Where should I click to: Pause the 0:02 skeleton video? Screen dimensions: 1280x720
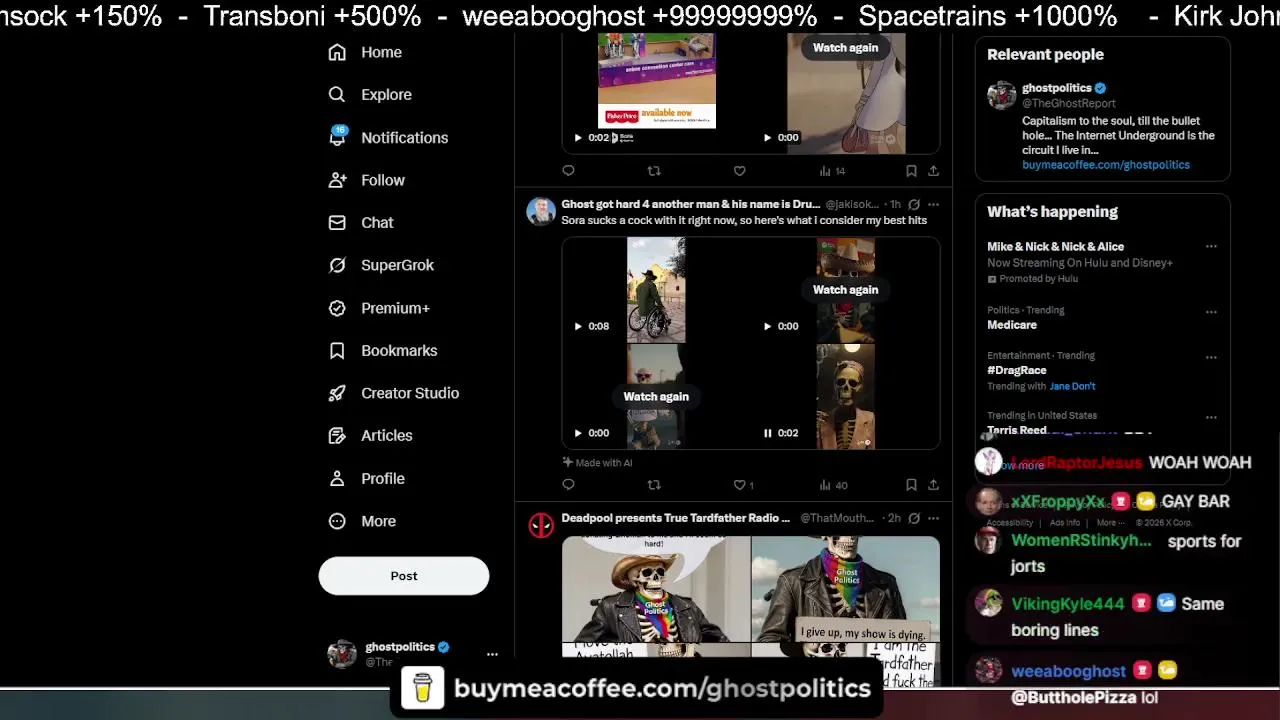[767, 433]
